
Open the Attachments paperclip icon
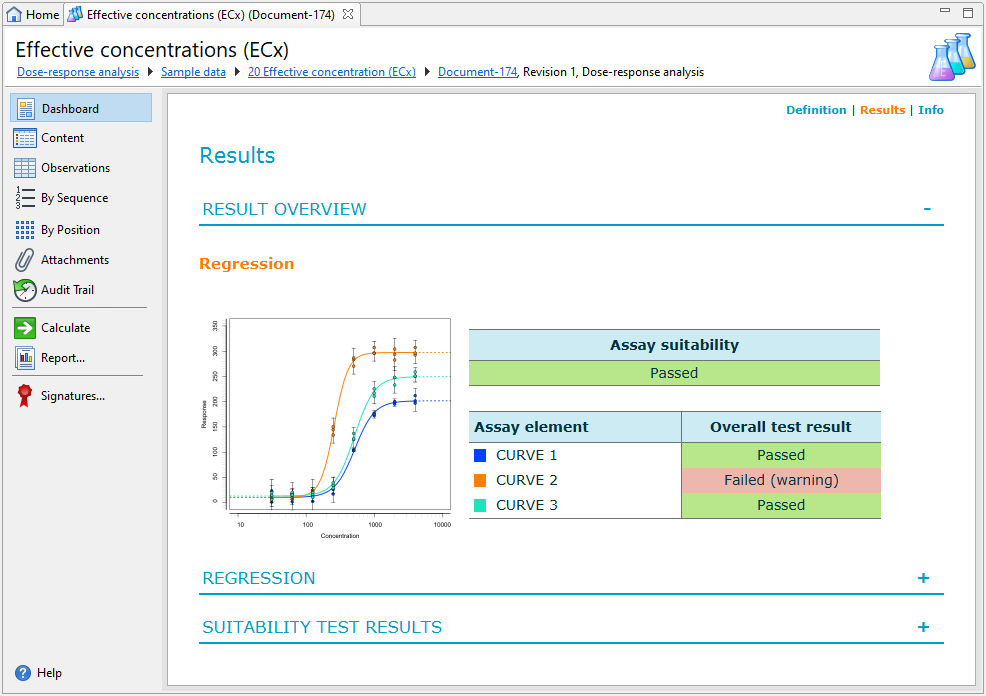(26, 260)
